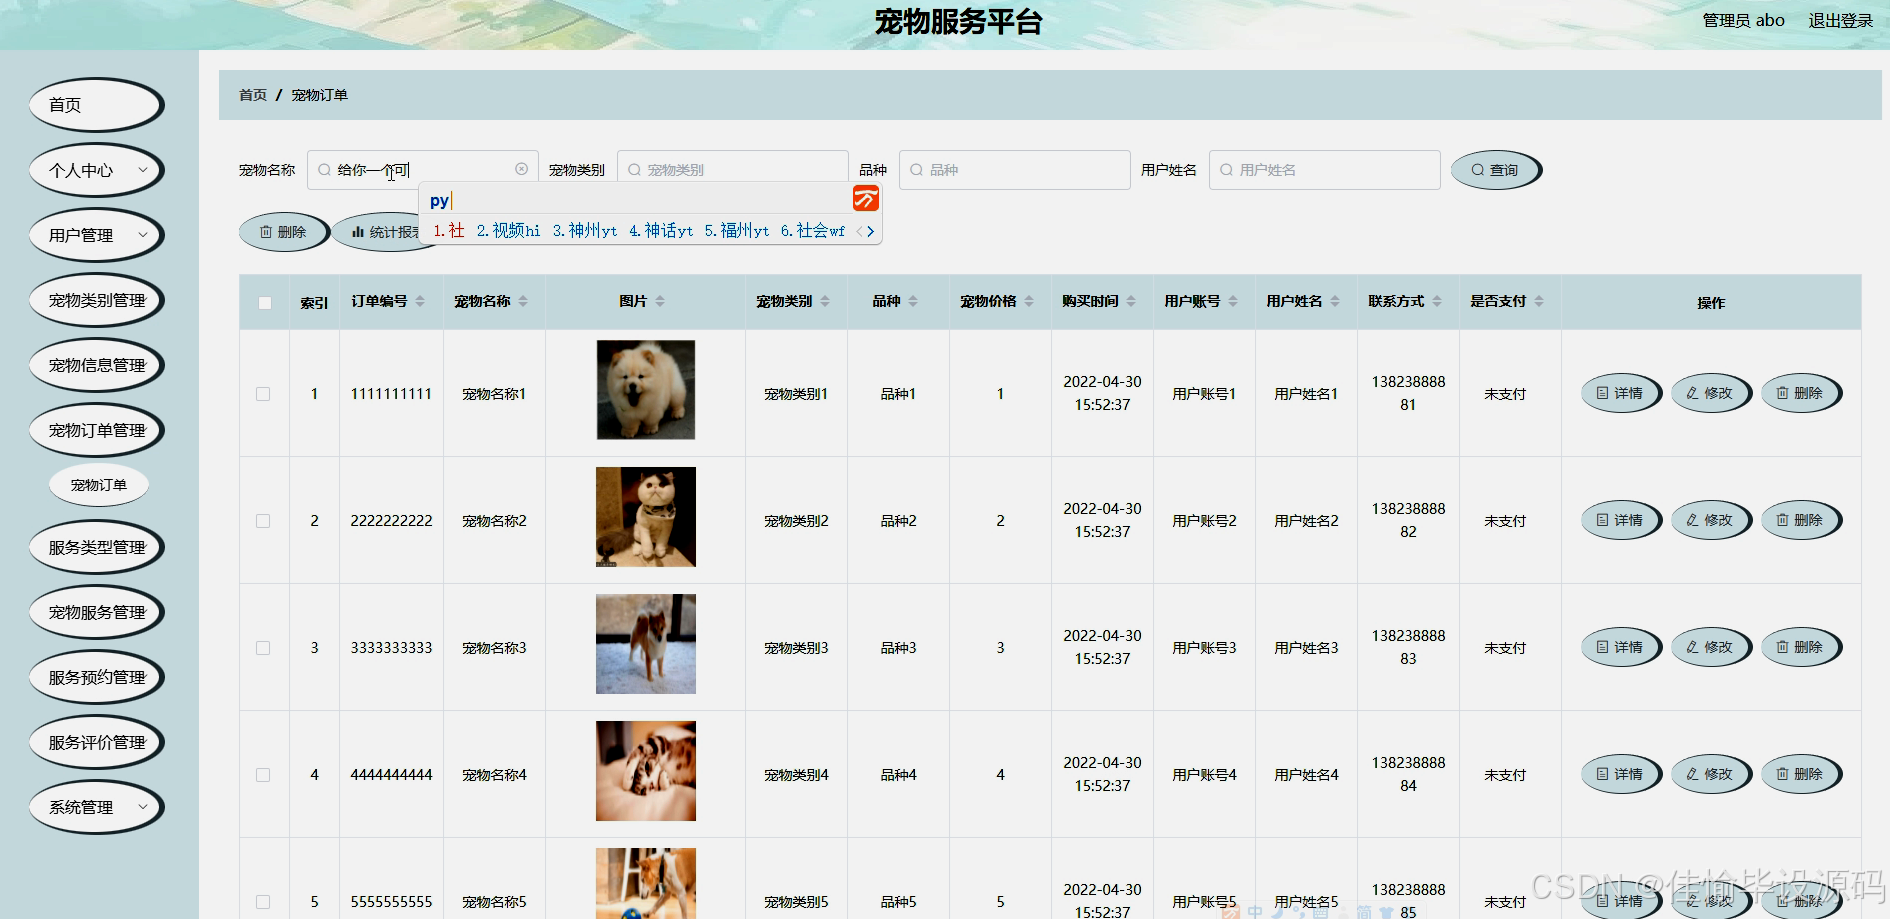This screenshot has height=919, width=1890.
Task: Choose IME candidate 5.福州
Action: (737, 231)
